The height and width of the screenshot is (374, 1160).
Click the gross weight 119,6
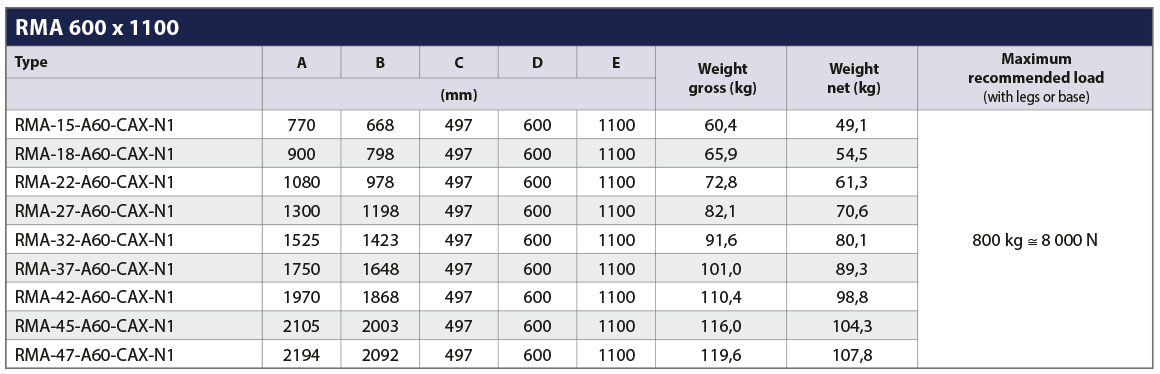[721, 355]
